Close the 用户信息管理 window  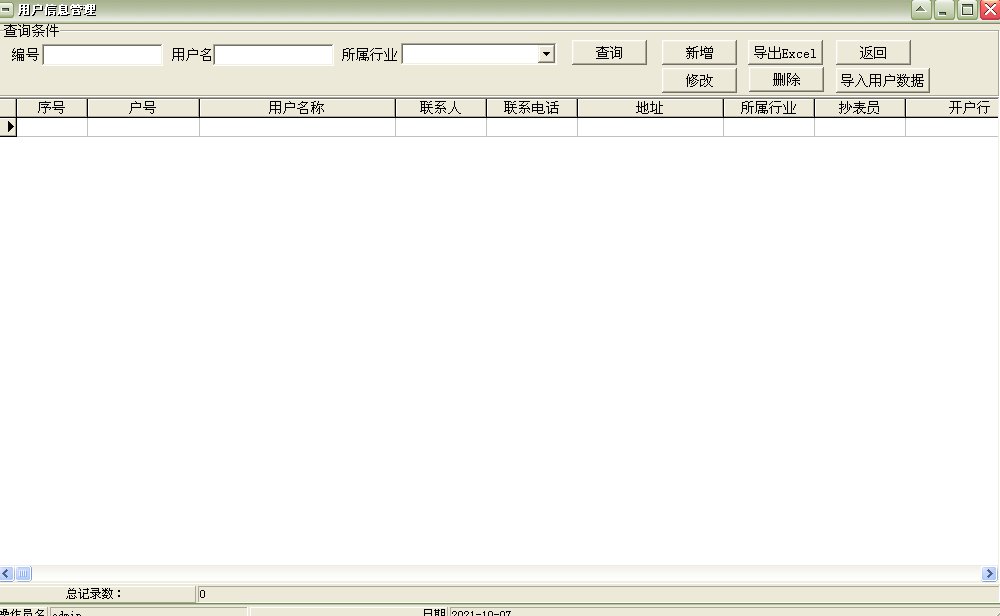click(x=990, y=10)
